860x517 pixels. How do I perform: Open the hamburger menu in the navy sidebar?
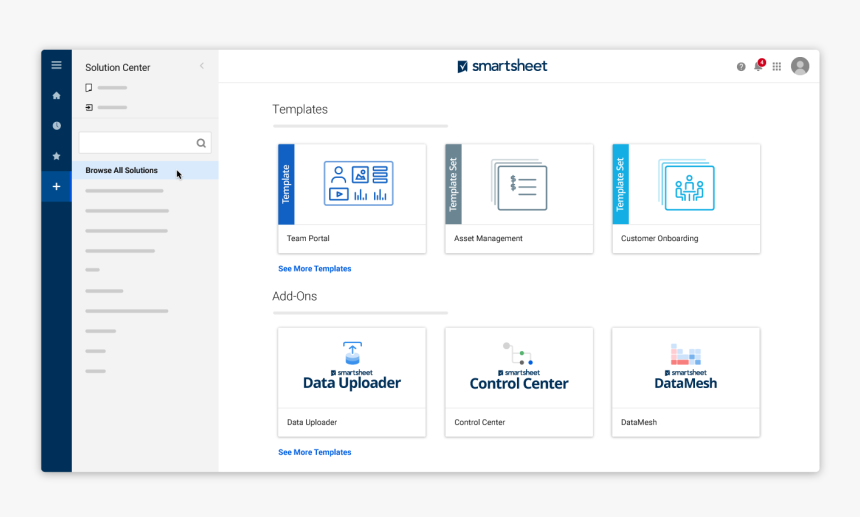pyautogui.click(x=56, y=65)
